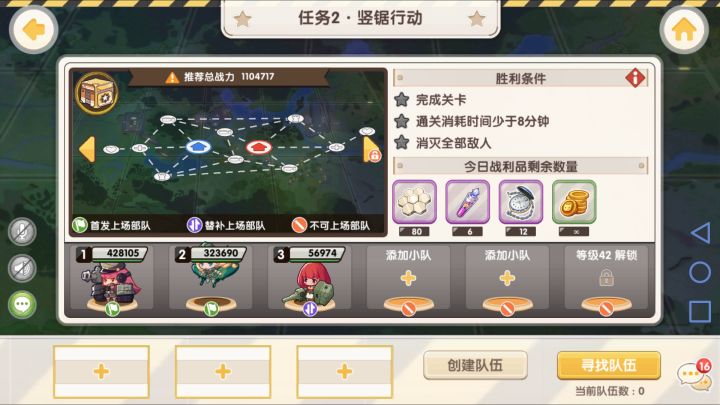Click the 寻找队伍 button
The width and height of the screenshot is (720, 405).
point(609,366)
